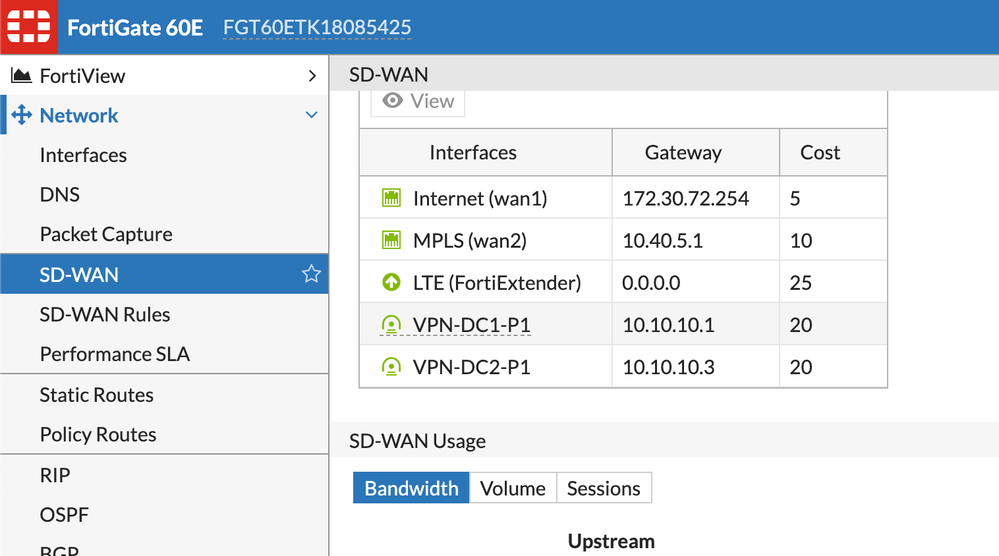This screenshot has width=999, height=556.
Task: Click the VPN-DC2-P1 tunnel icon
Action: (x=391, y=367)
